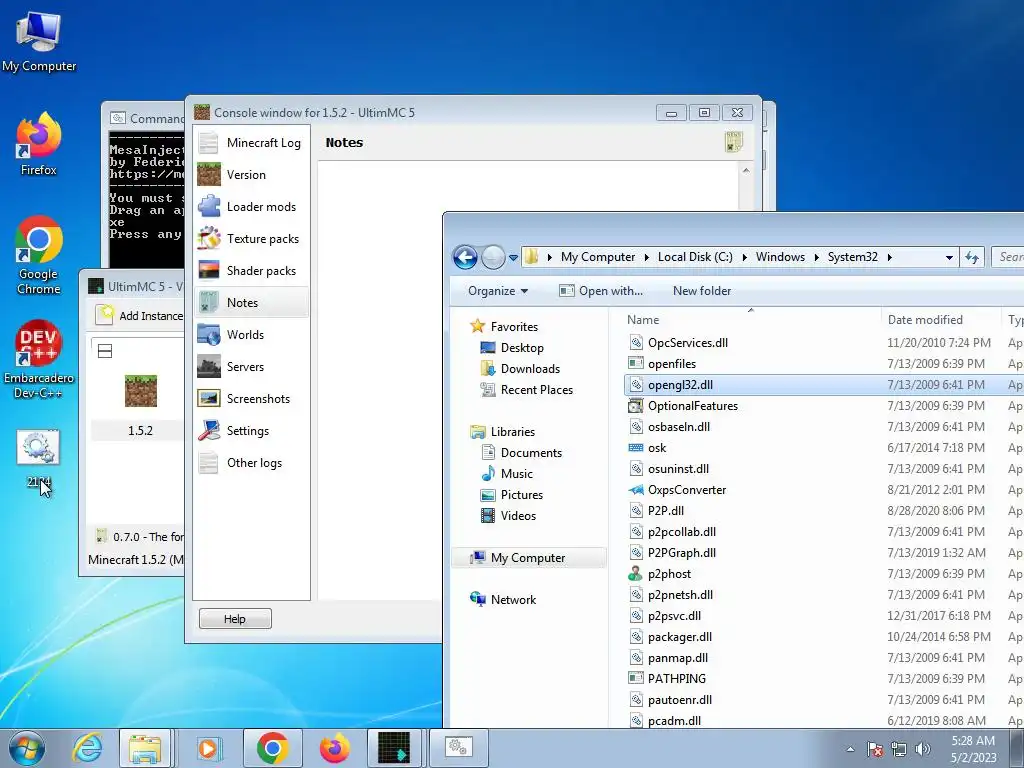Expand arrow after Windows breadcrumb

coord(817,257)
